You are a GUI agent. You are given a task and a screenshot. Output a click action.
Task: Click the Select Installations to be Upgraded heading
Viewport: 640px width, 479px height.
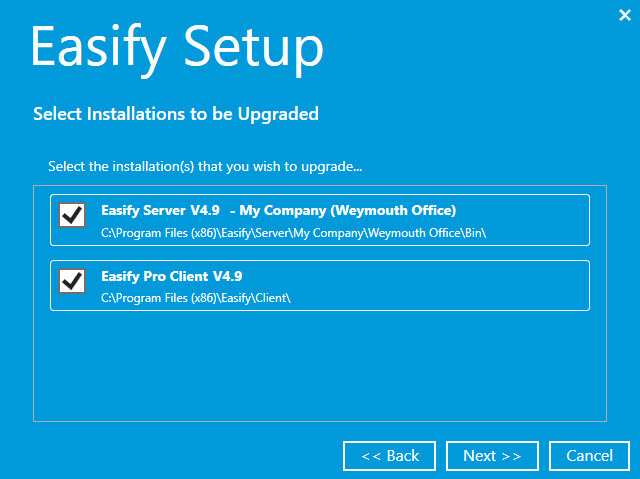coord(176,114)
